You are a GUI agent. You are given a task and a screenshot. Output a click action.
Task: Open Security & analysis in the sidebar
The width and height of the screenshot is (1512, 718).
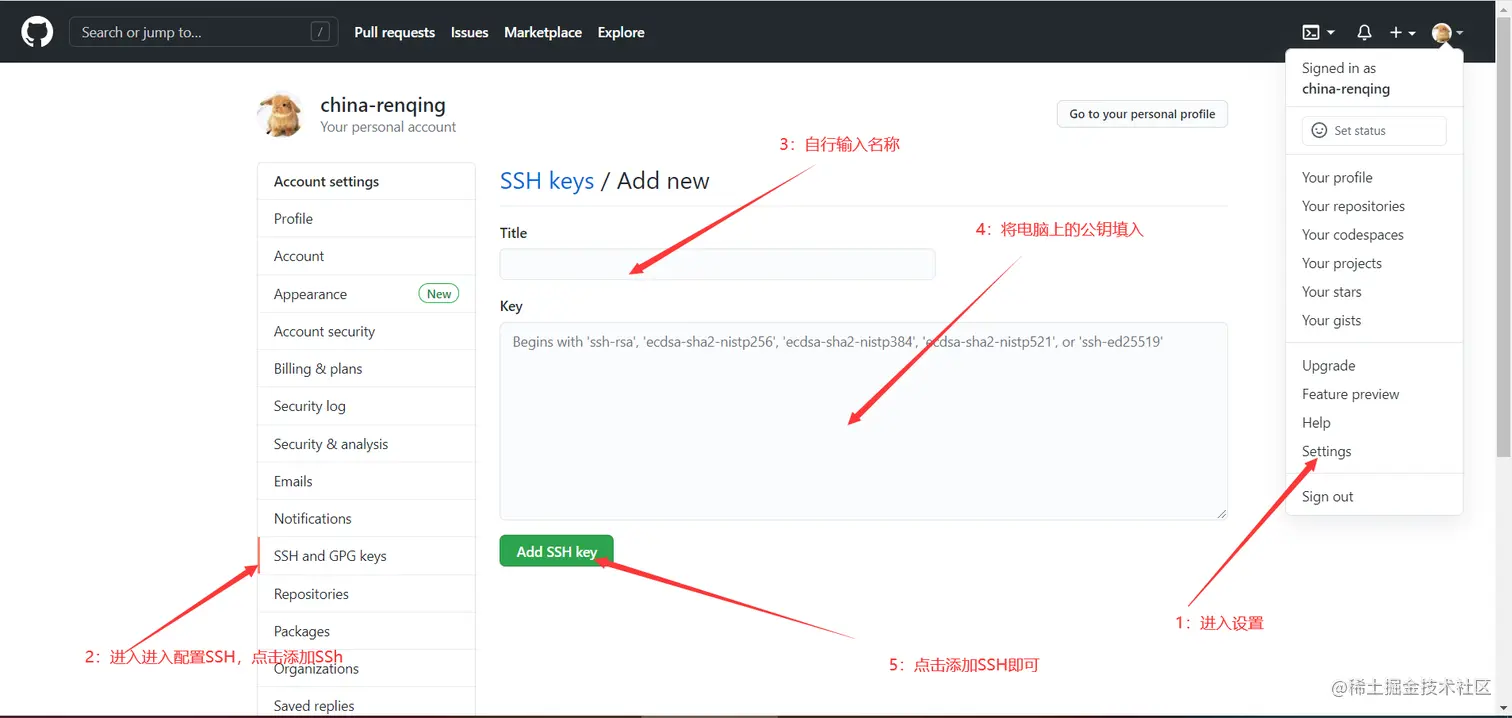(x=366, y=443)
